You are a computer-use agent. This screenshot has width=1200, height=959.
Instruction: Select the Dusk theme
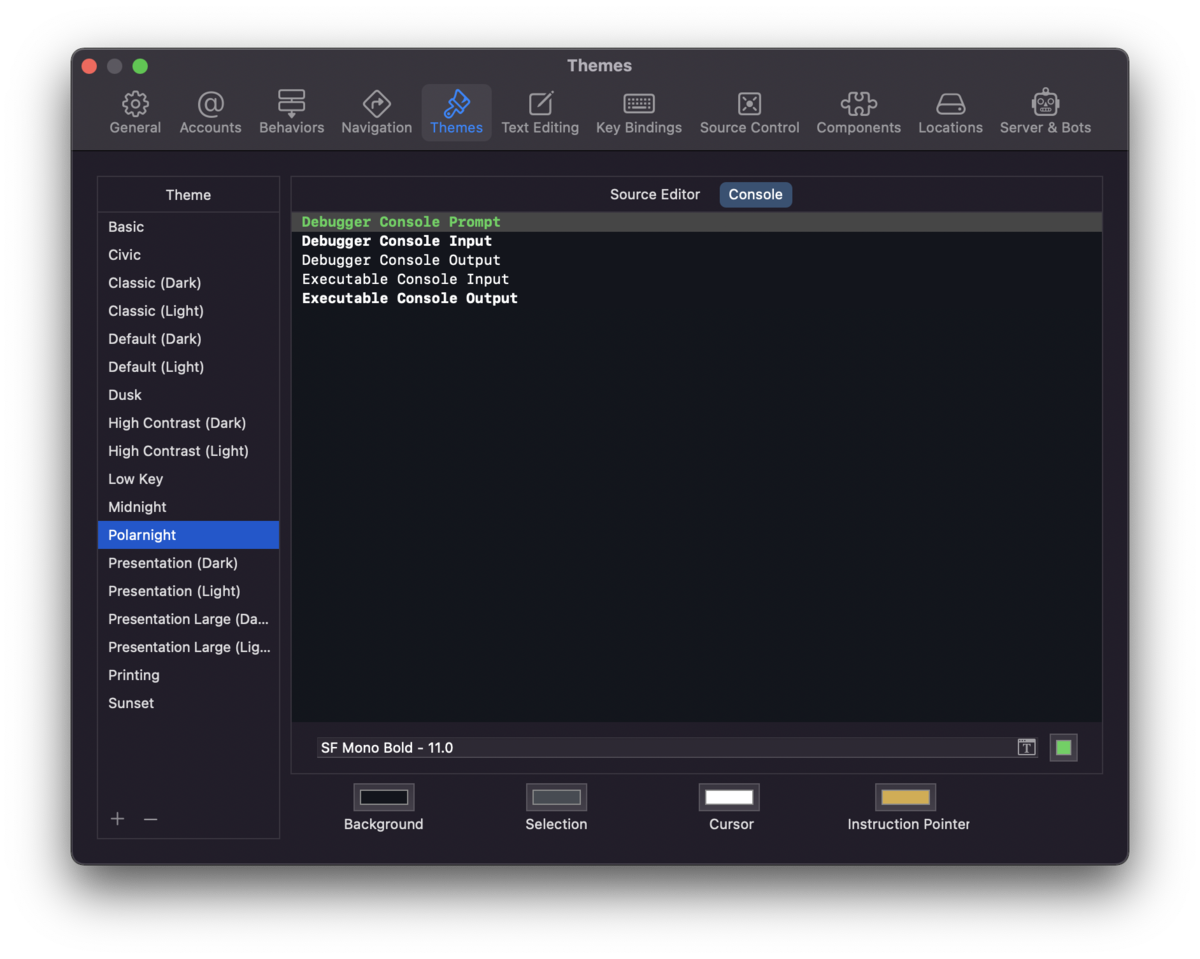pyautogui.click(x=188, y=395)
